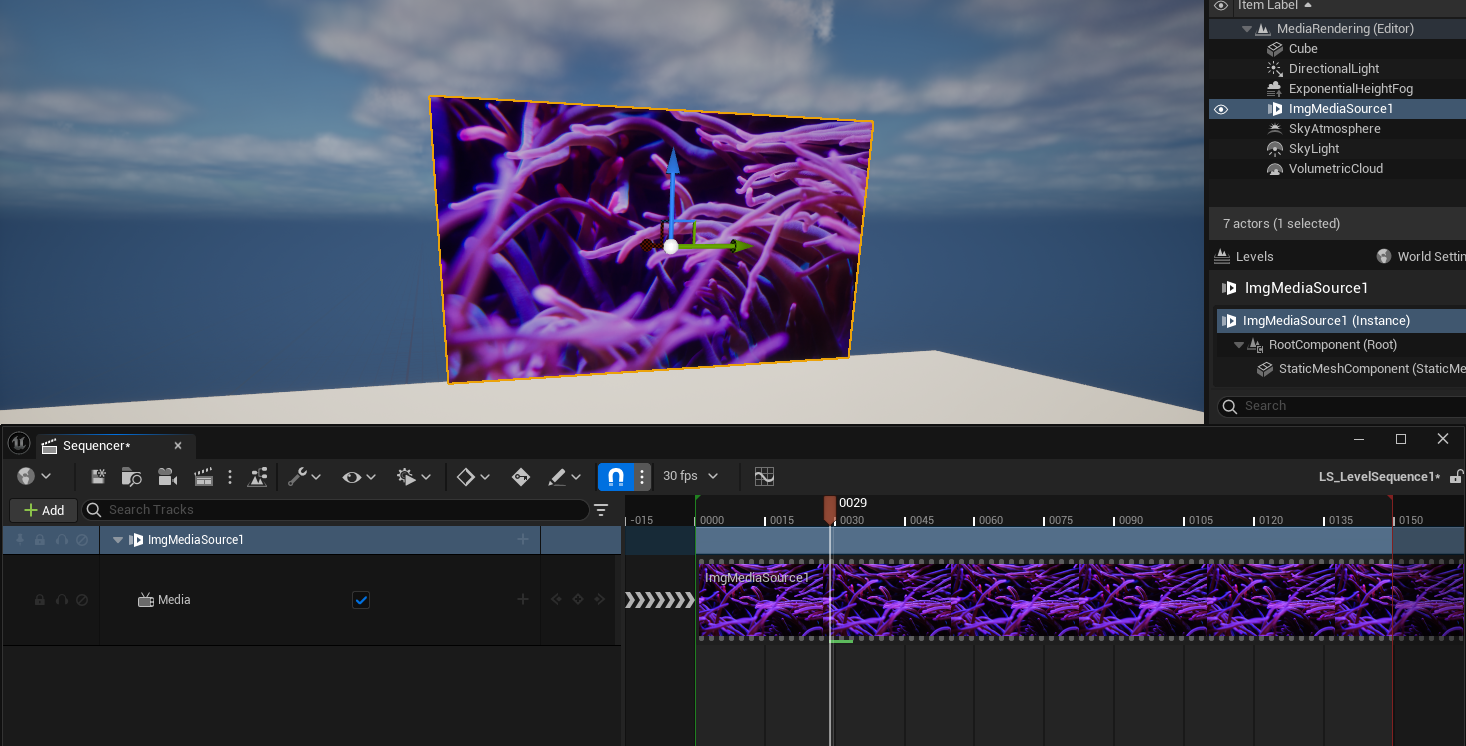This screenshot has width=1466, height=746.
Task: Click the Search Tracks input field
Action: coord(335,510)
